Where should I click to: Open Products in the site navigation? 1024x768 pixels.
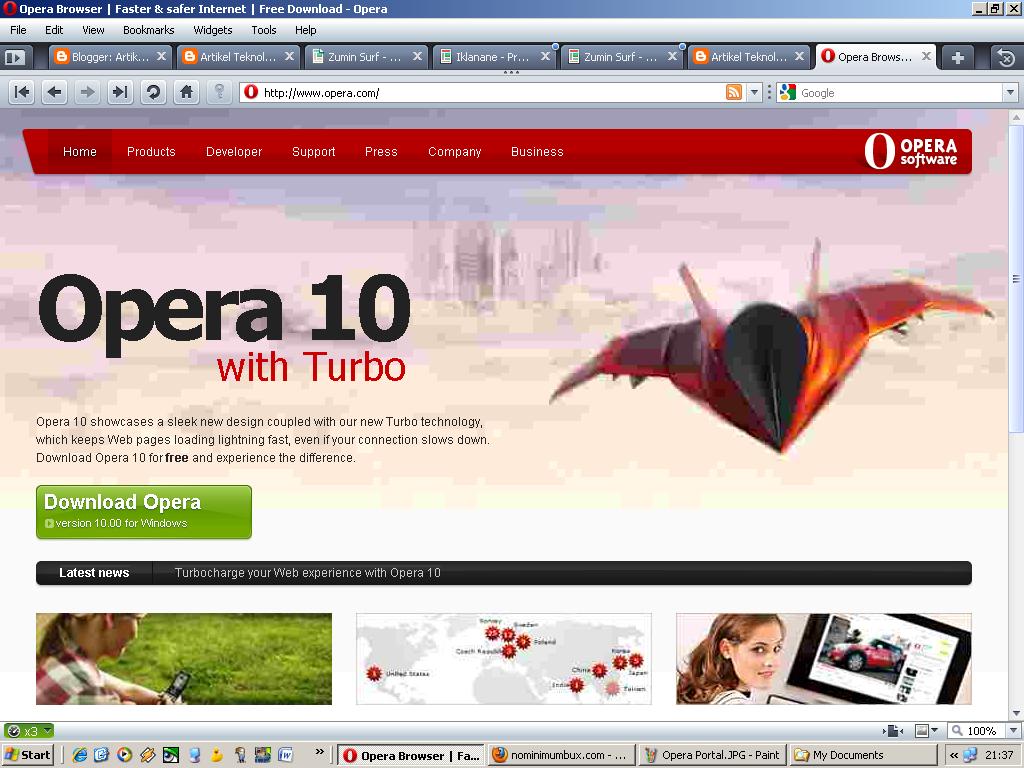151,152
